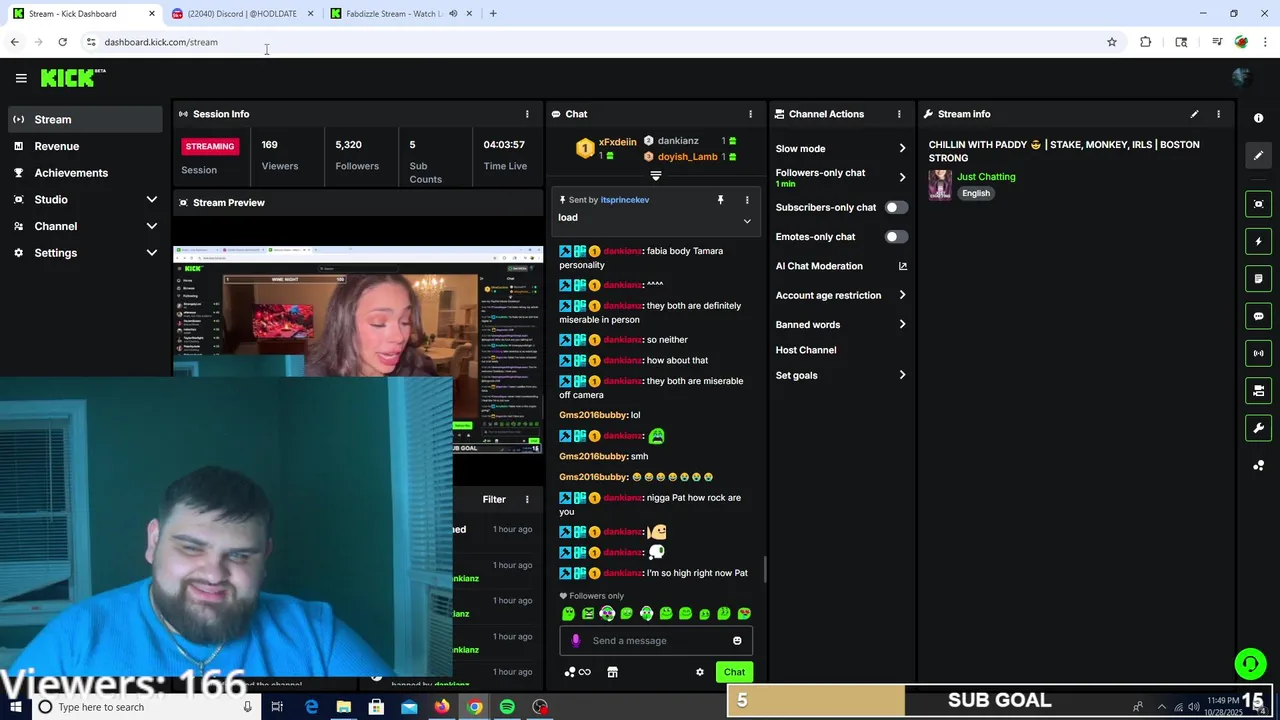
Task: Expand the pinned message chevron
Action: tap(746, 220)
